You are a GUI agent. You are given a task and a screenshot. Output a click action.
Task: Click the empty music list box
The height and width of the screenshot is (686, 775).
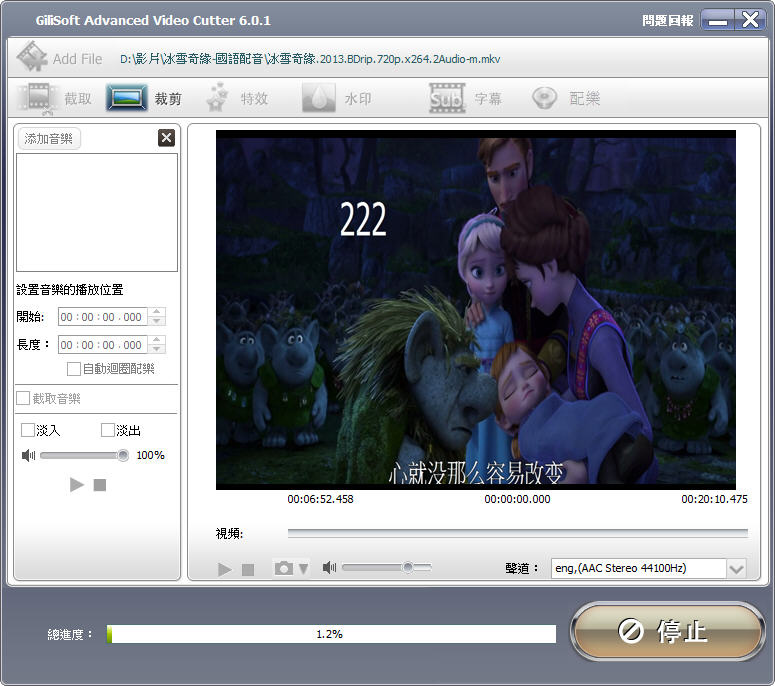[97, 213]
